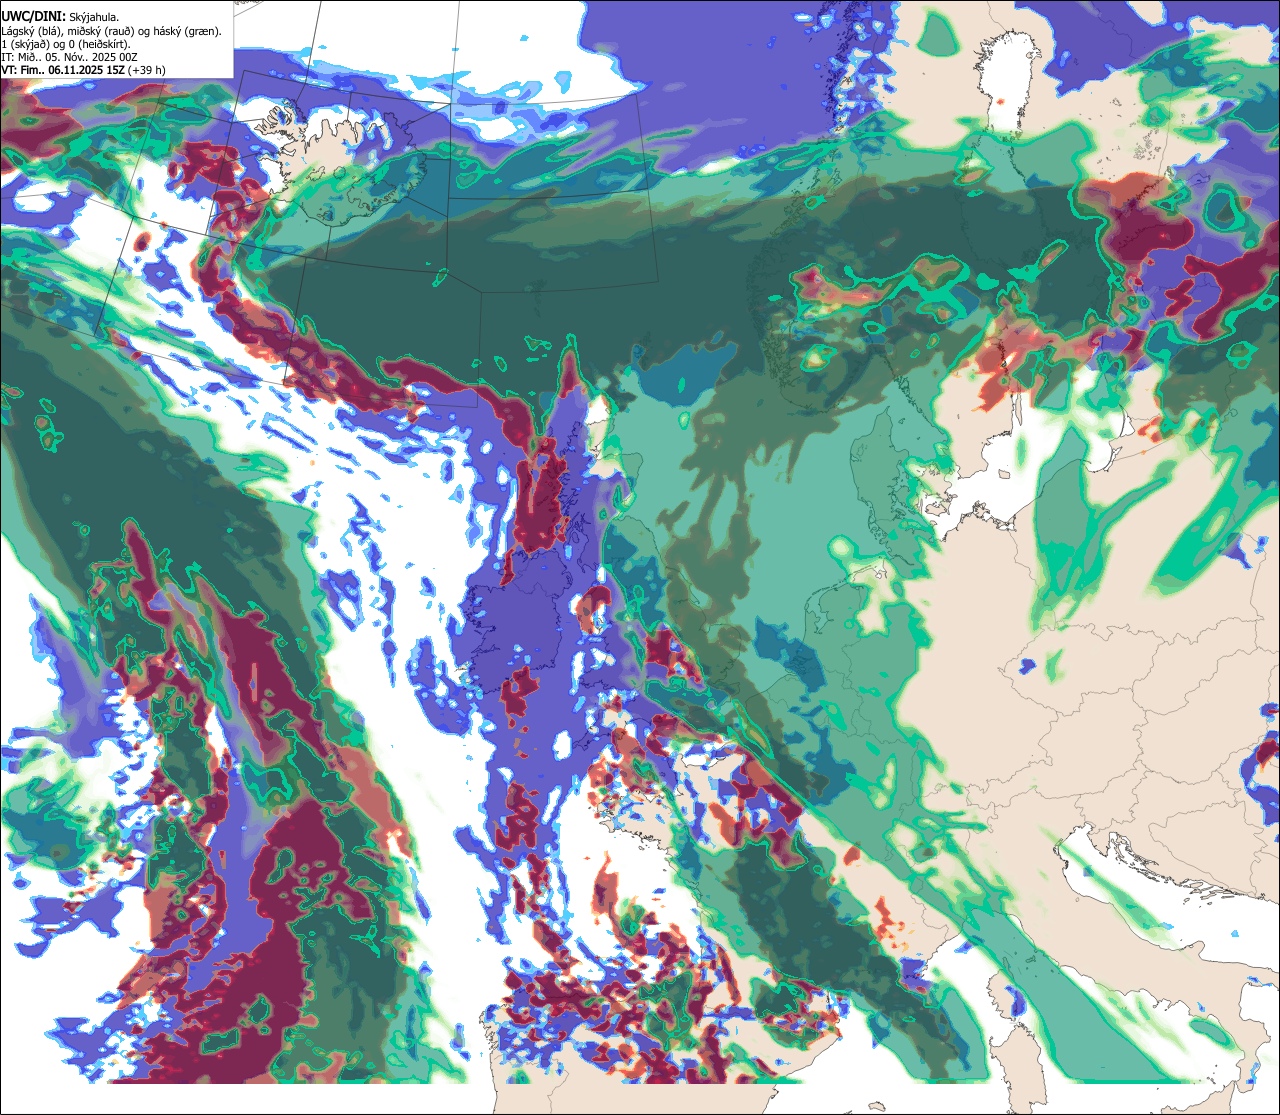The width and height of the screenshot is (1280, 1115).
Task: Select the legend text "Lágský (blá)"
Action: tap(29, 32)
